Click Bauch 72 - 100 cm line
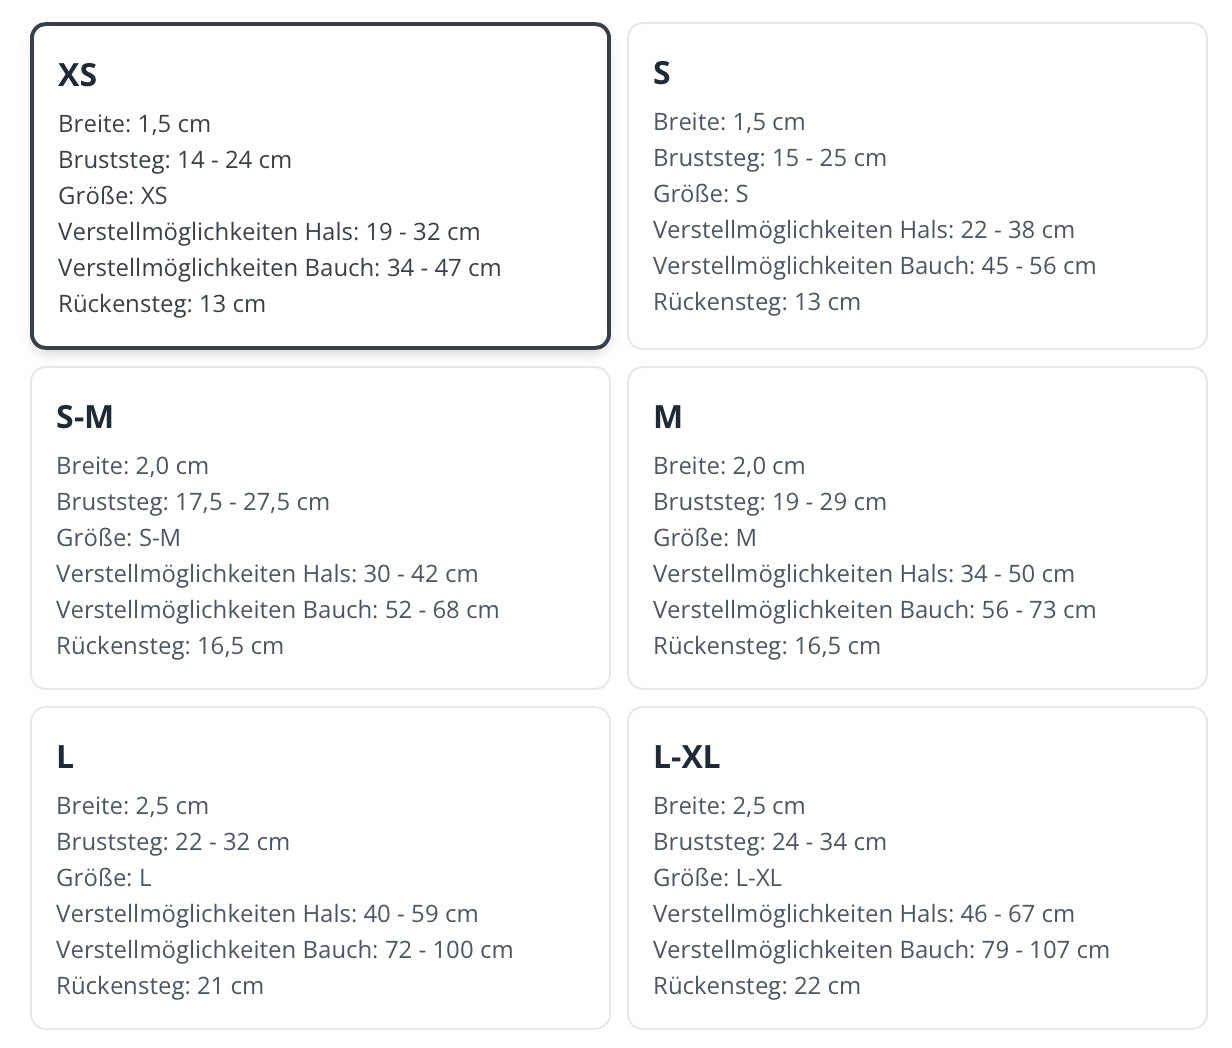This screenshot has width=1232, height=1048. click(x=284, y=950)
